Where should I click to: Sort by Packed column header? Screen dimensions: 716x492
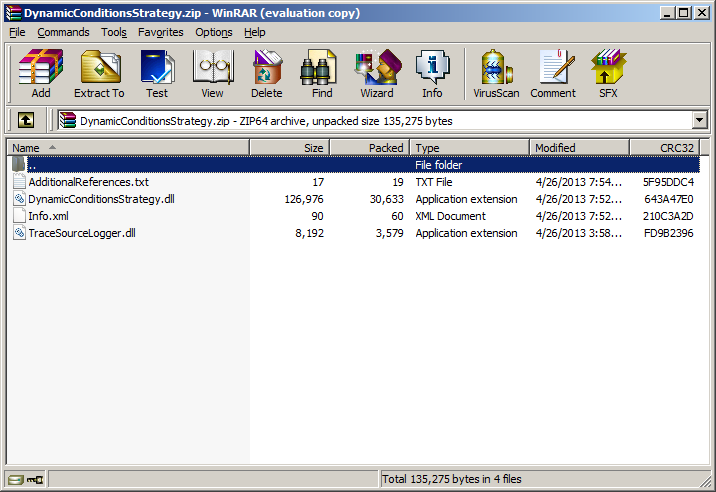[x=369, y=148]
